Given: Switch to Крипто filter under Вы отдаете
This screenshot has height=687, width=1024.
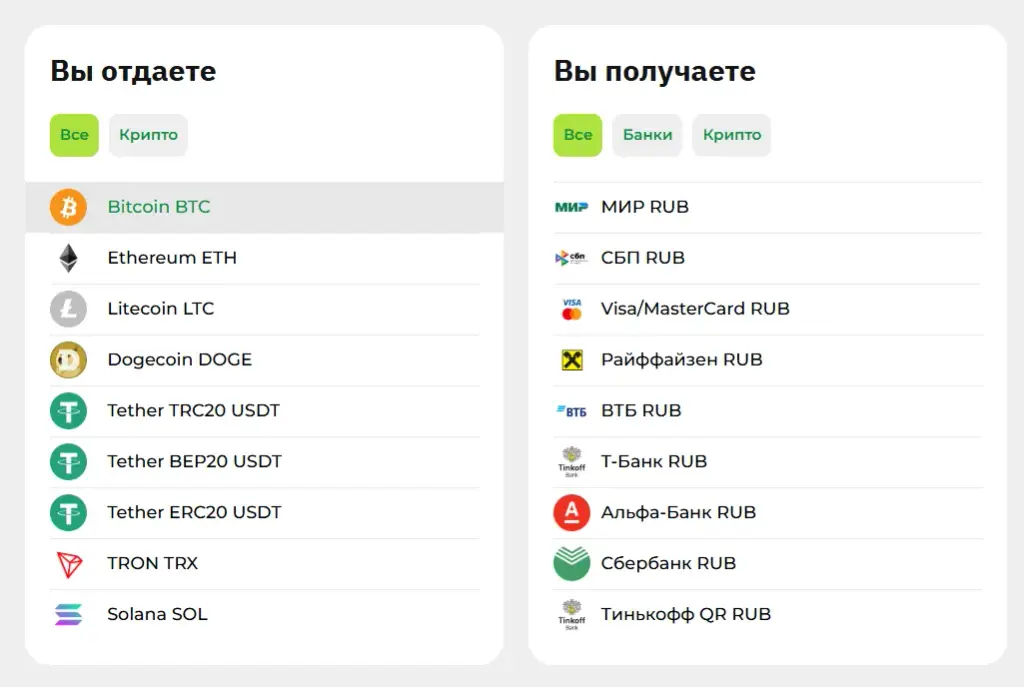Looking at the screenshot, I should click(148, 135).
